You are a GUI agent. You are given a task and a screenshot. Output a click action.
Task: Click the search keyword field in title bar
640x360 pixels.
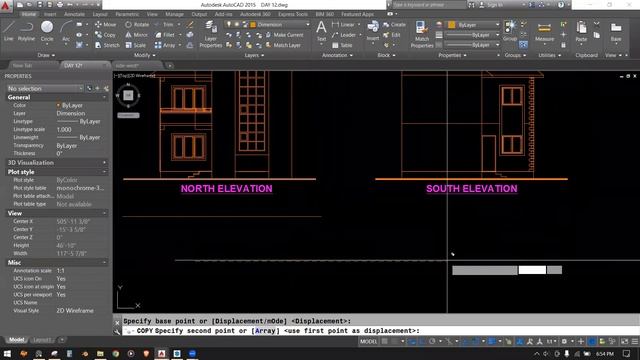click(x=429, y=5)
